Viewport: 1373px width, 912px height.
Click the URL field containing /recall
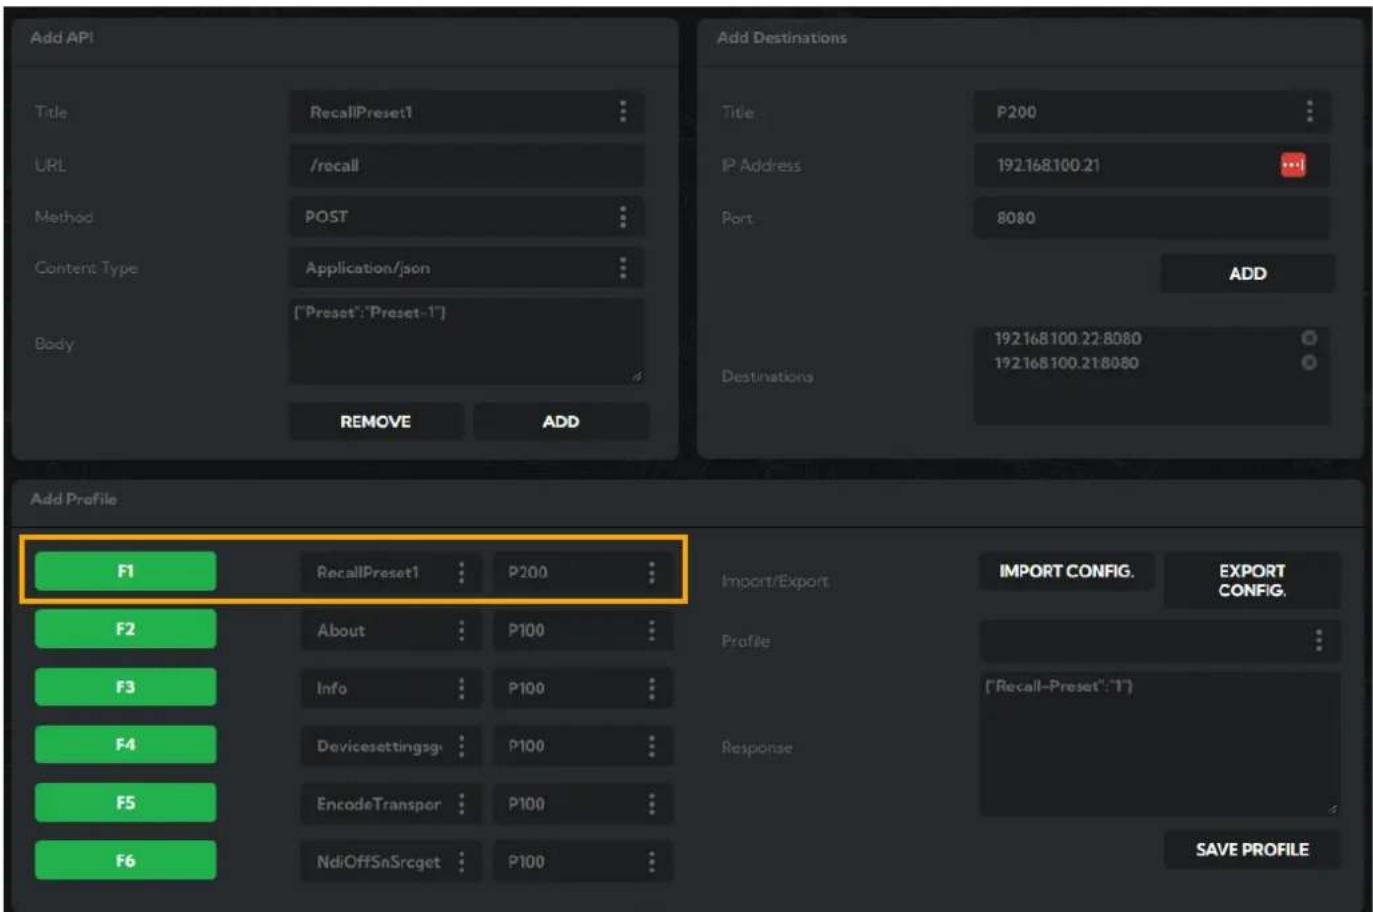pyautogui.click(x=466, y=165)
